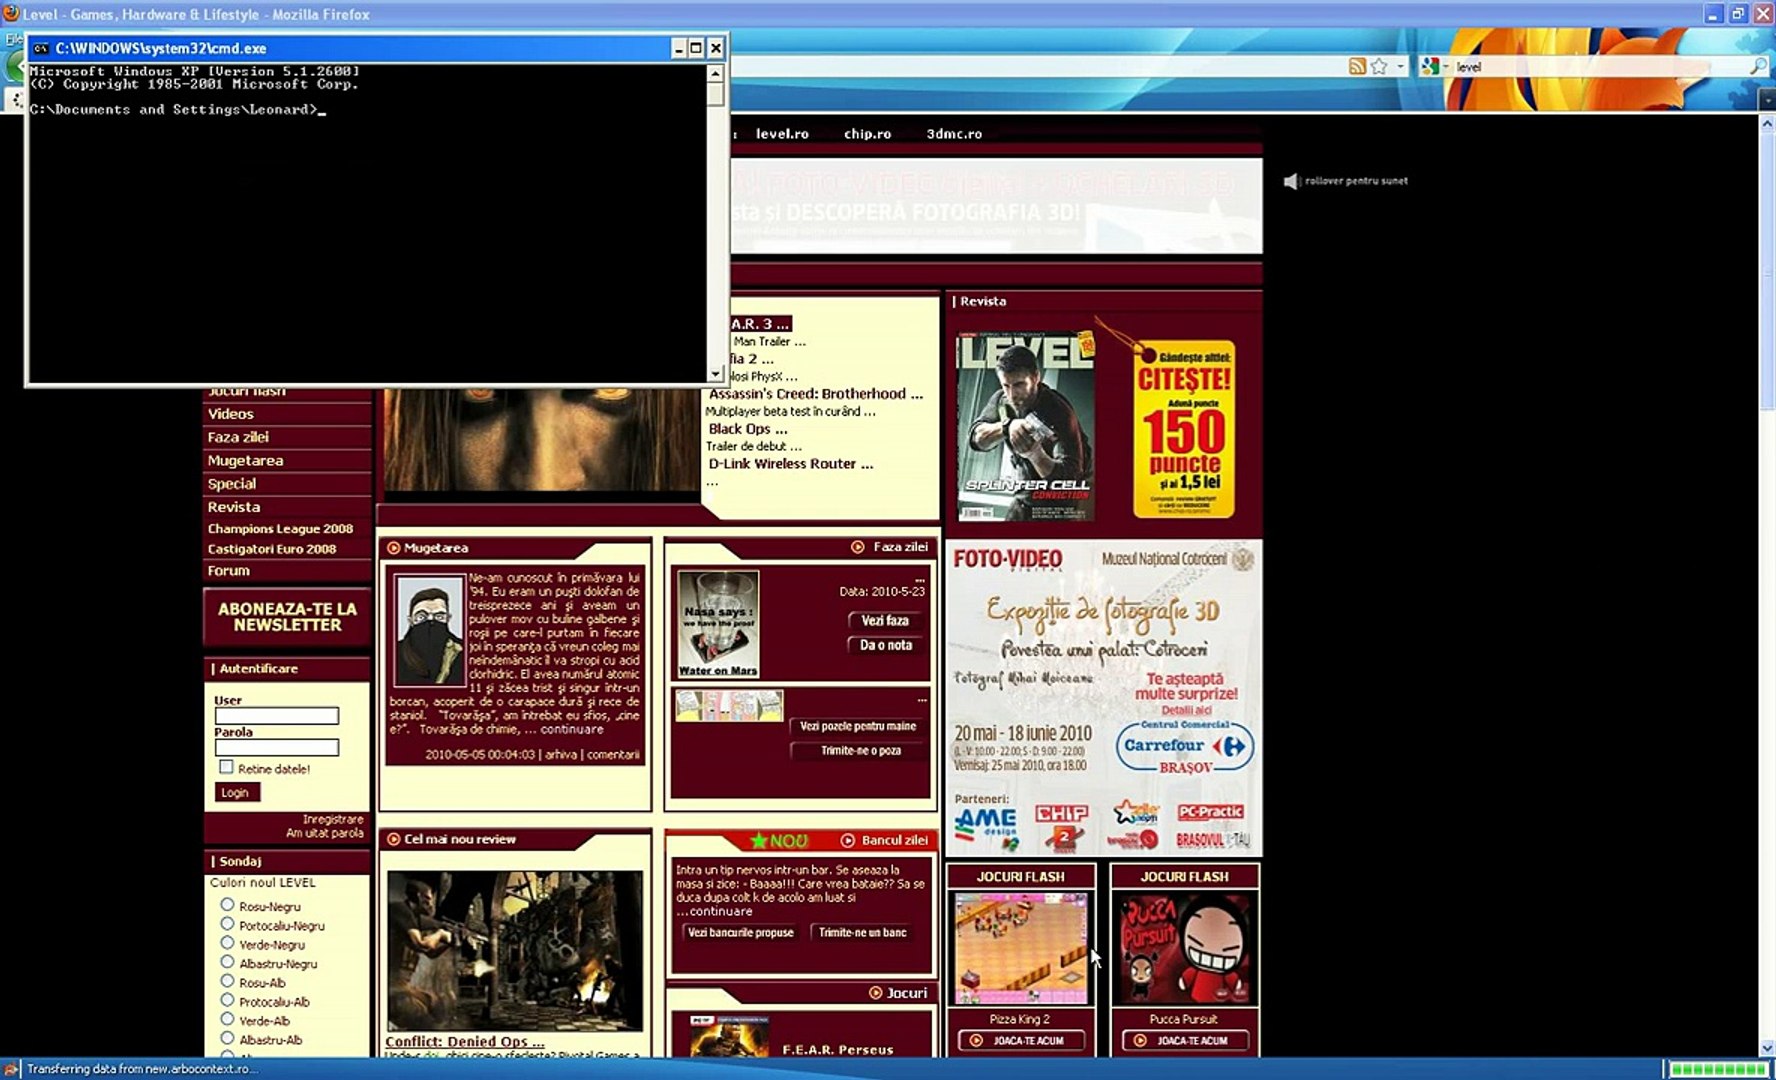The width and height of the screenshot is (1776, 1080).
Task: Go to Faza zilei in sidebar menu
Action: [238, 437]
